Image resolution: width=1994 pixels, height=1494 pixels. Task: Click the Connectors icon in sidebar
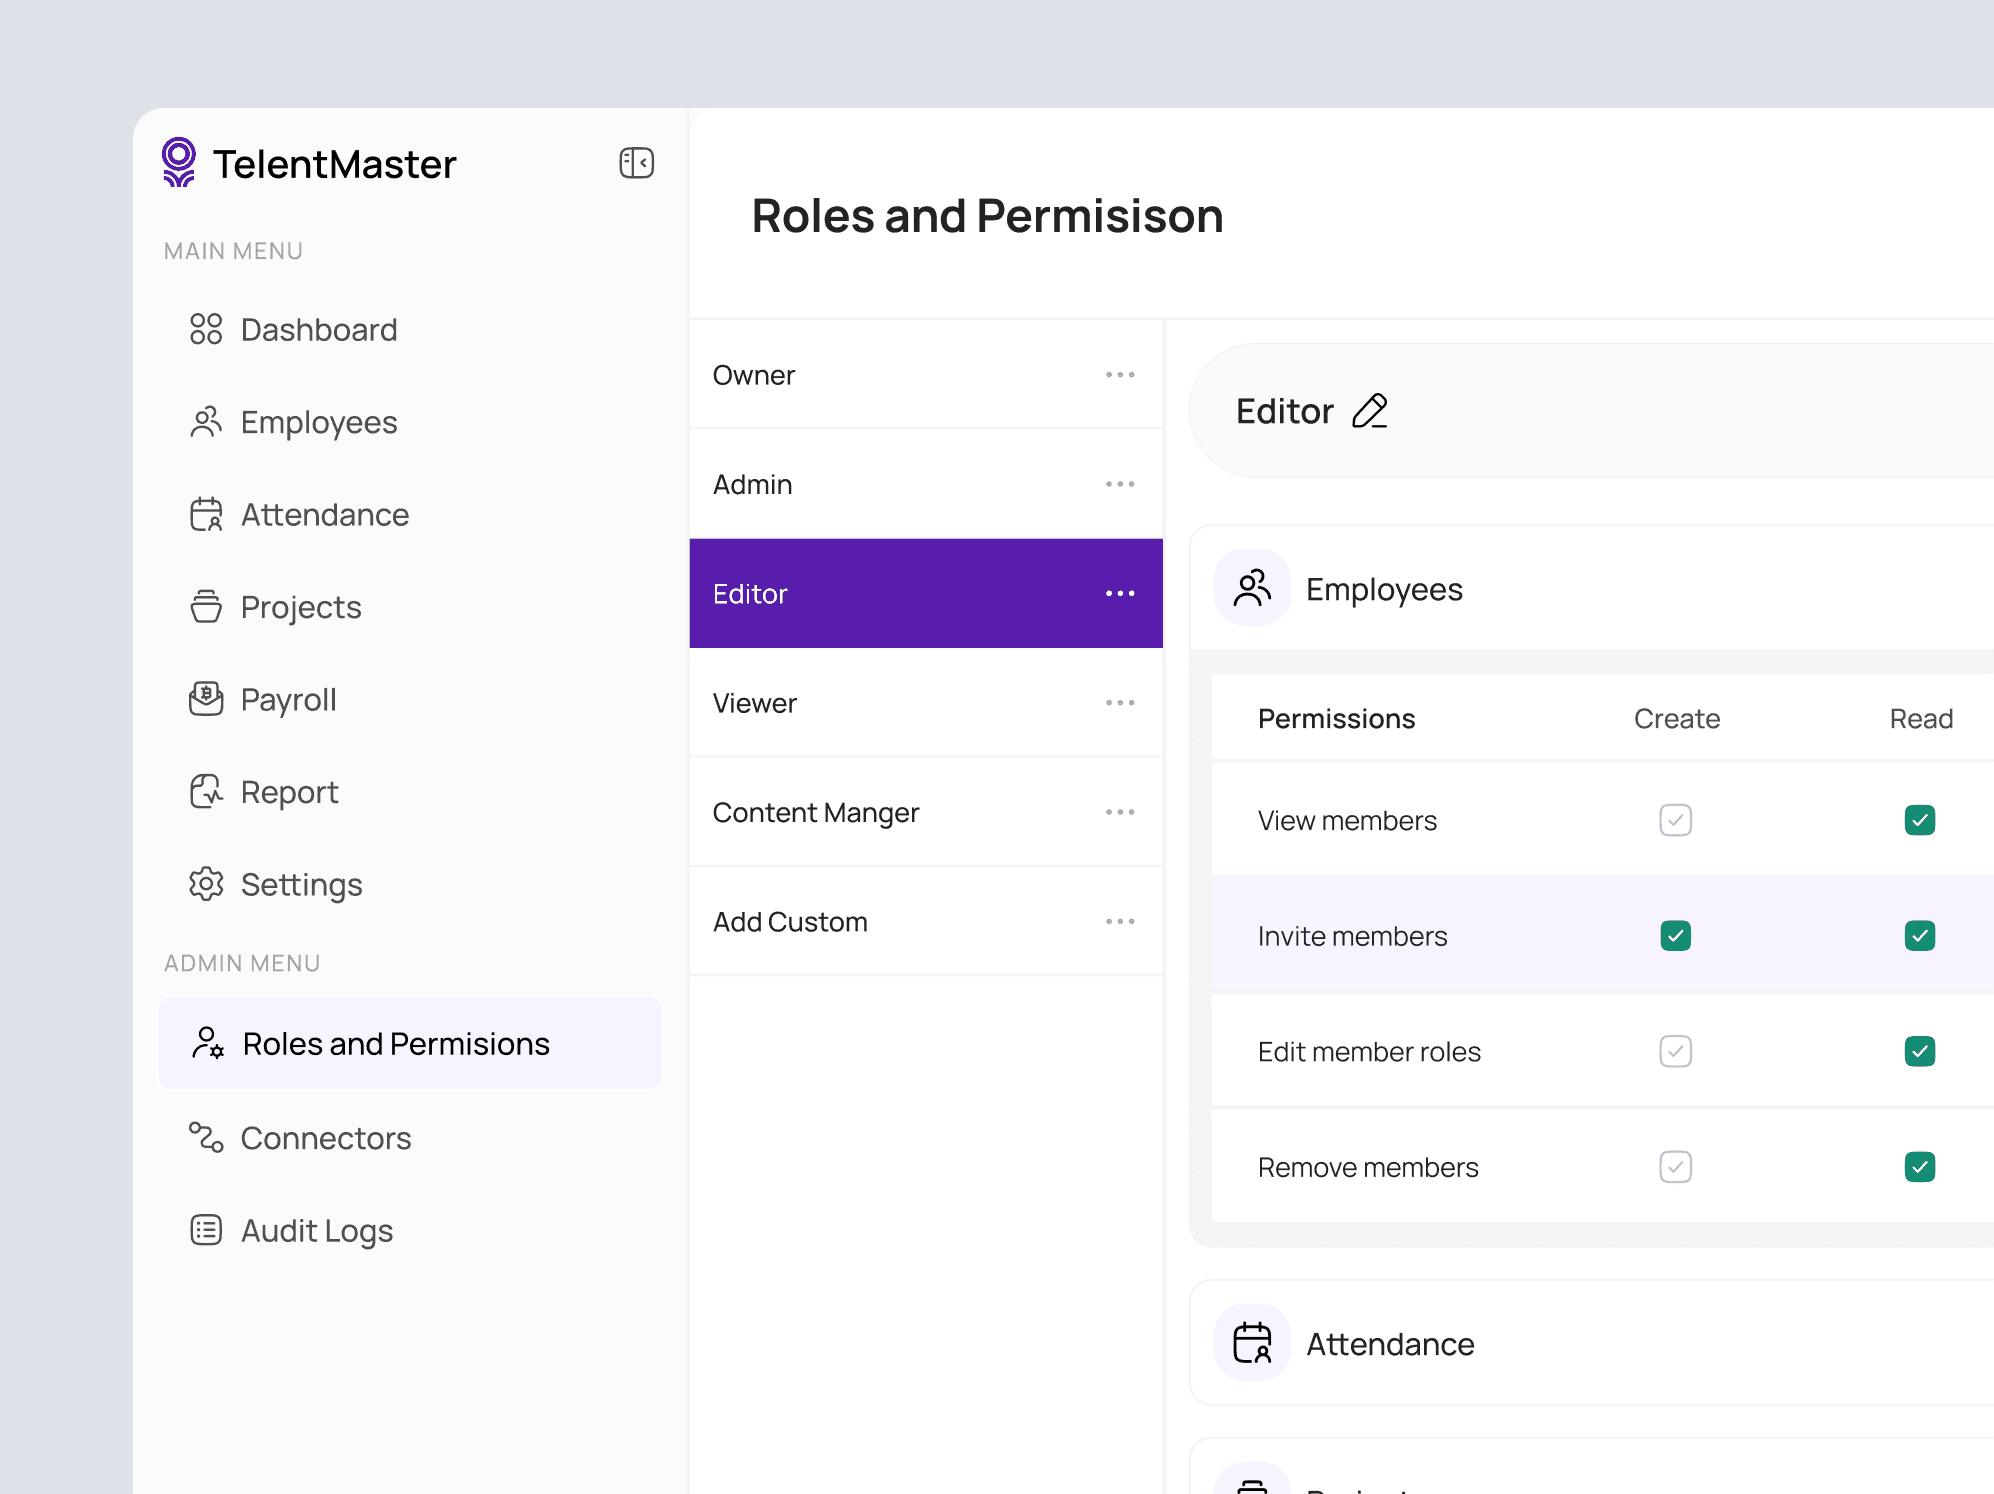point(206,1137)
